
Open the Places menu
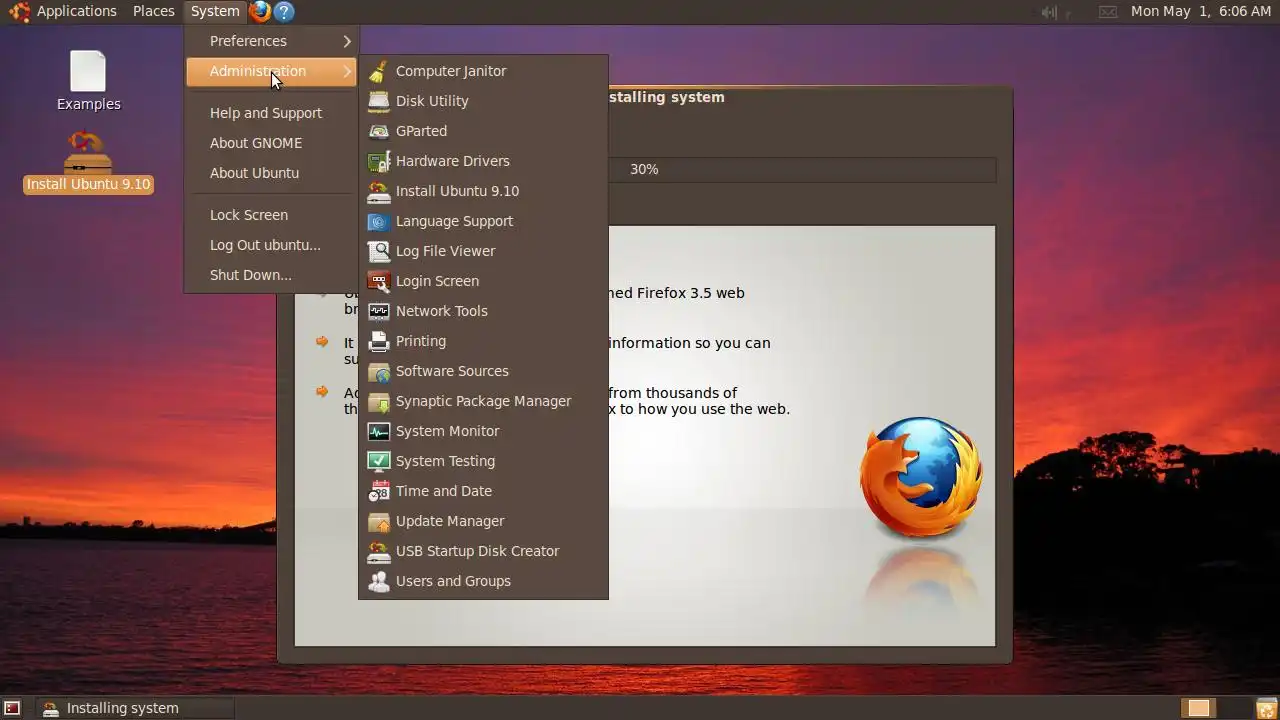click(x=153, y=12)
